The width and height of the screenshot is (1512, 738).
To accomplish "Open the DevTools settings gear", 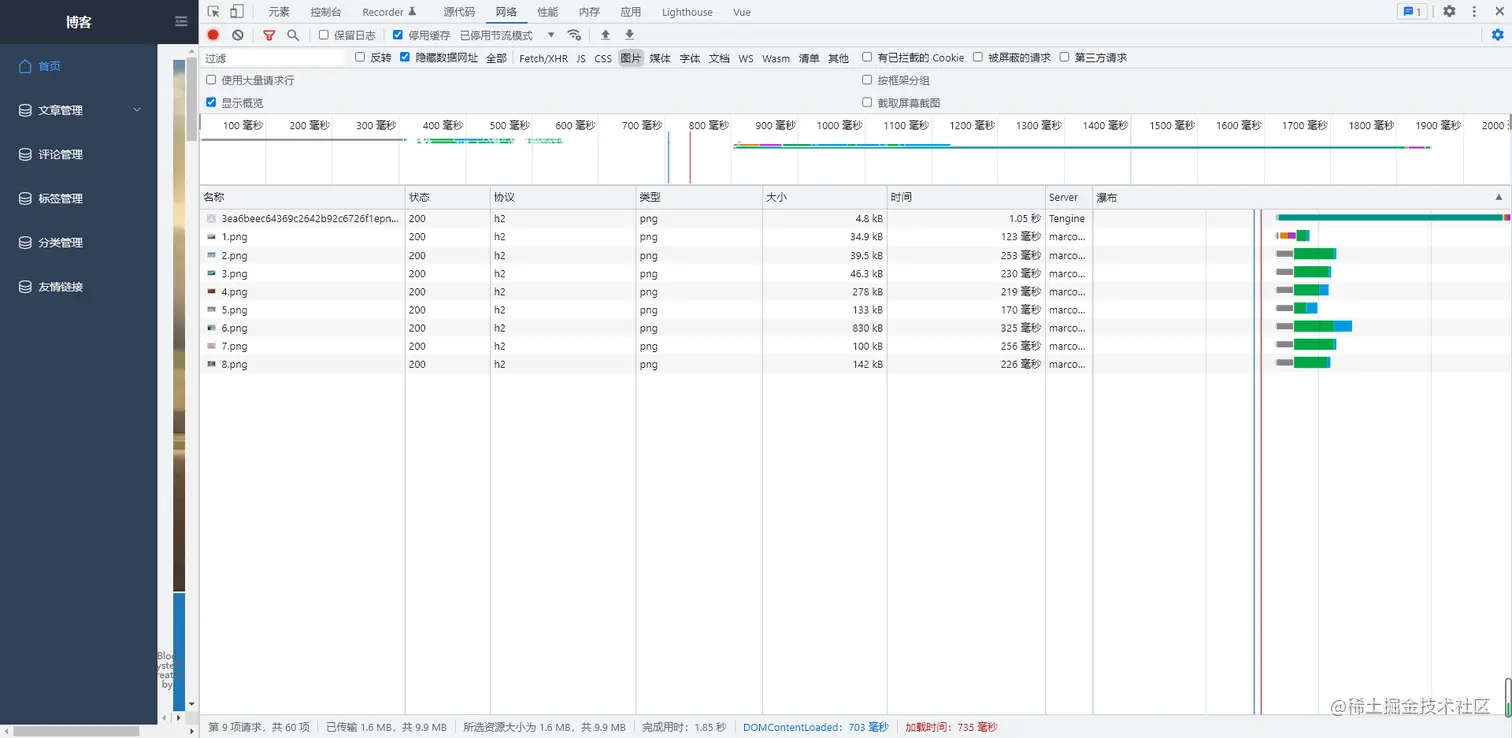I will (x=1449, y=12).
